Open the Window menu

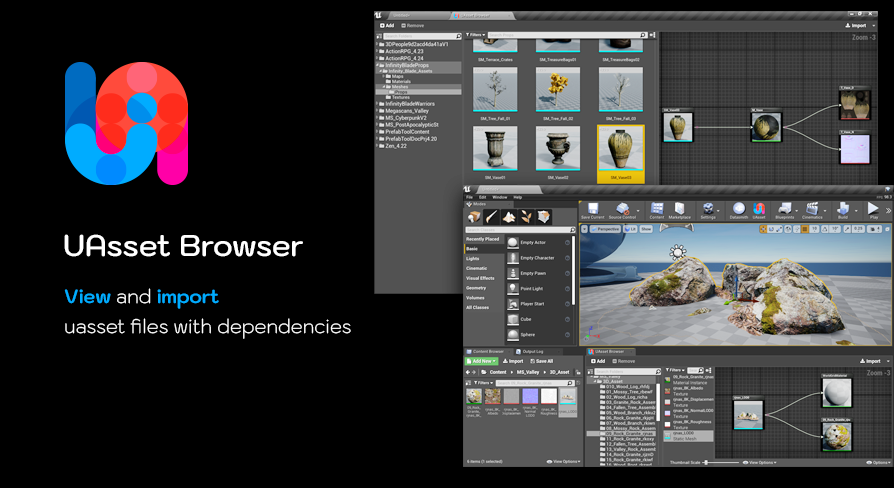pyautogui.click(x=500, y=197)
